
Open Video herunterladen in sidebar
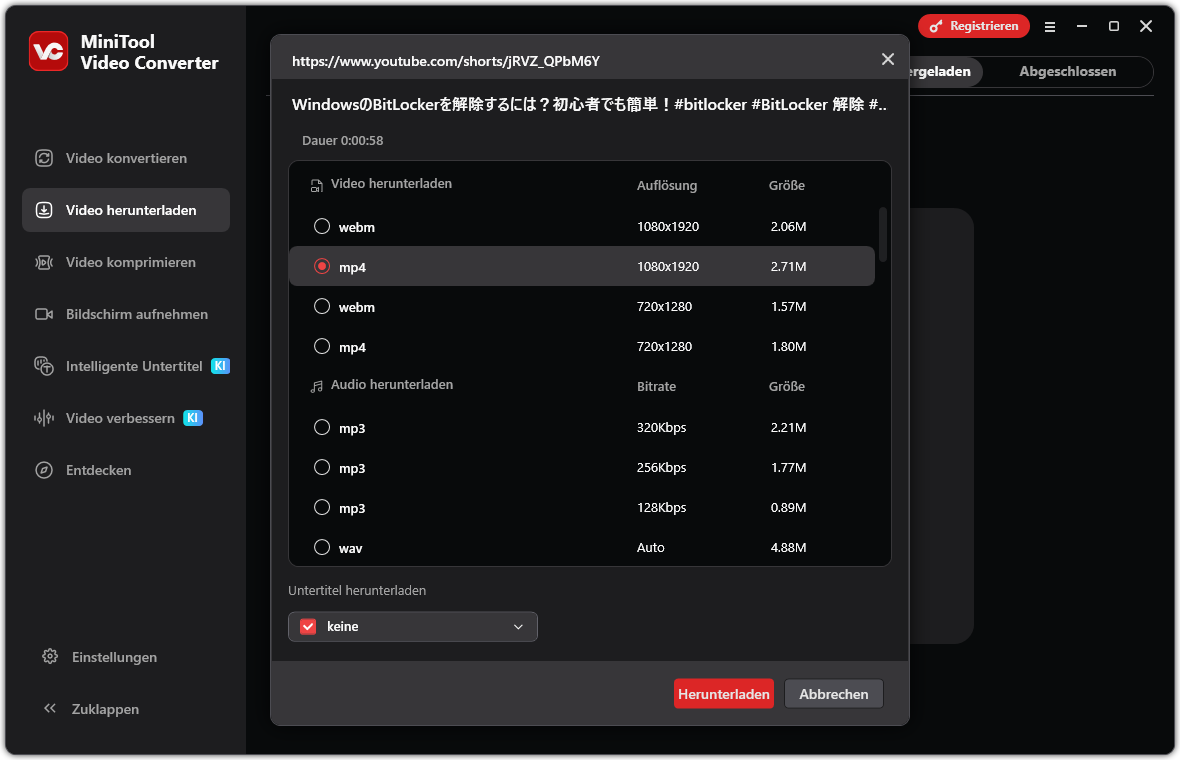126,210
